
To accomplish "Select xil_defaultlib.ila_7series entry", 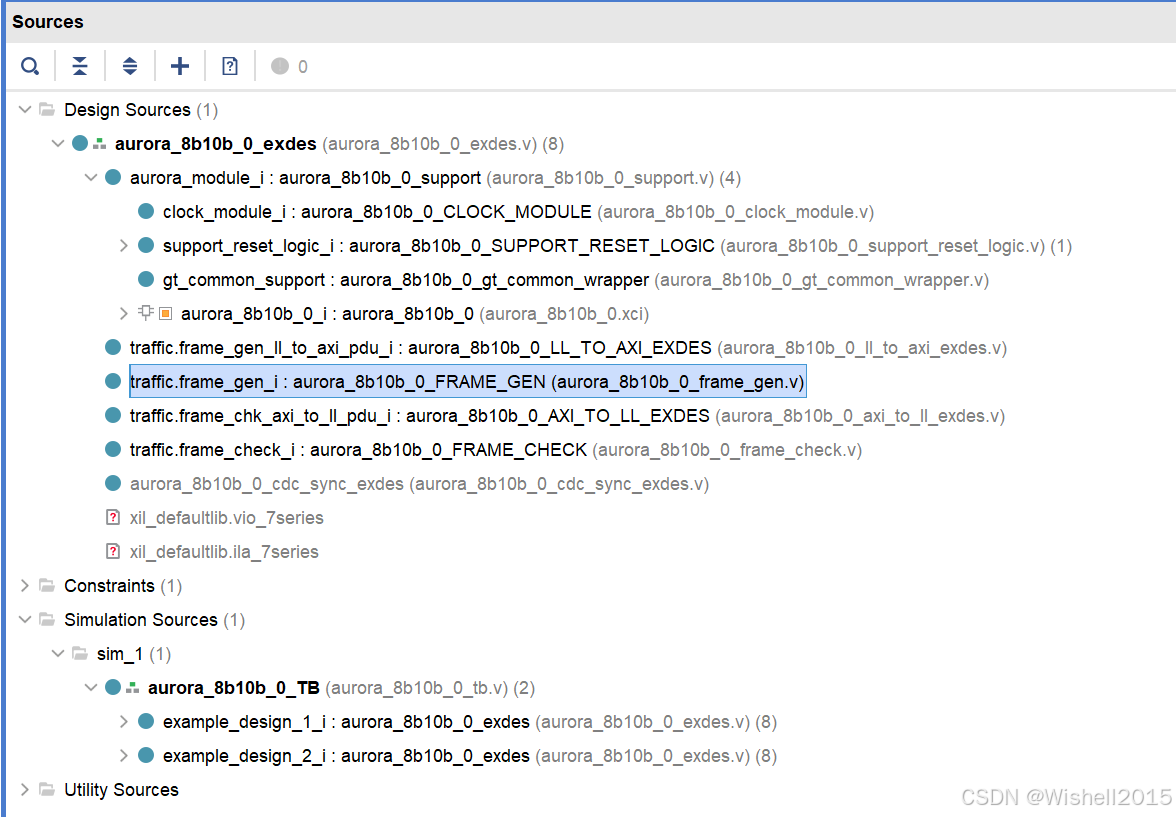I will [x=224, y=551].
